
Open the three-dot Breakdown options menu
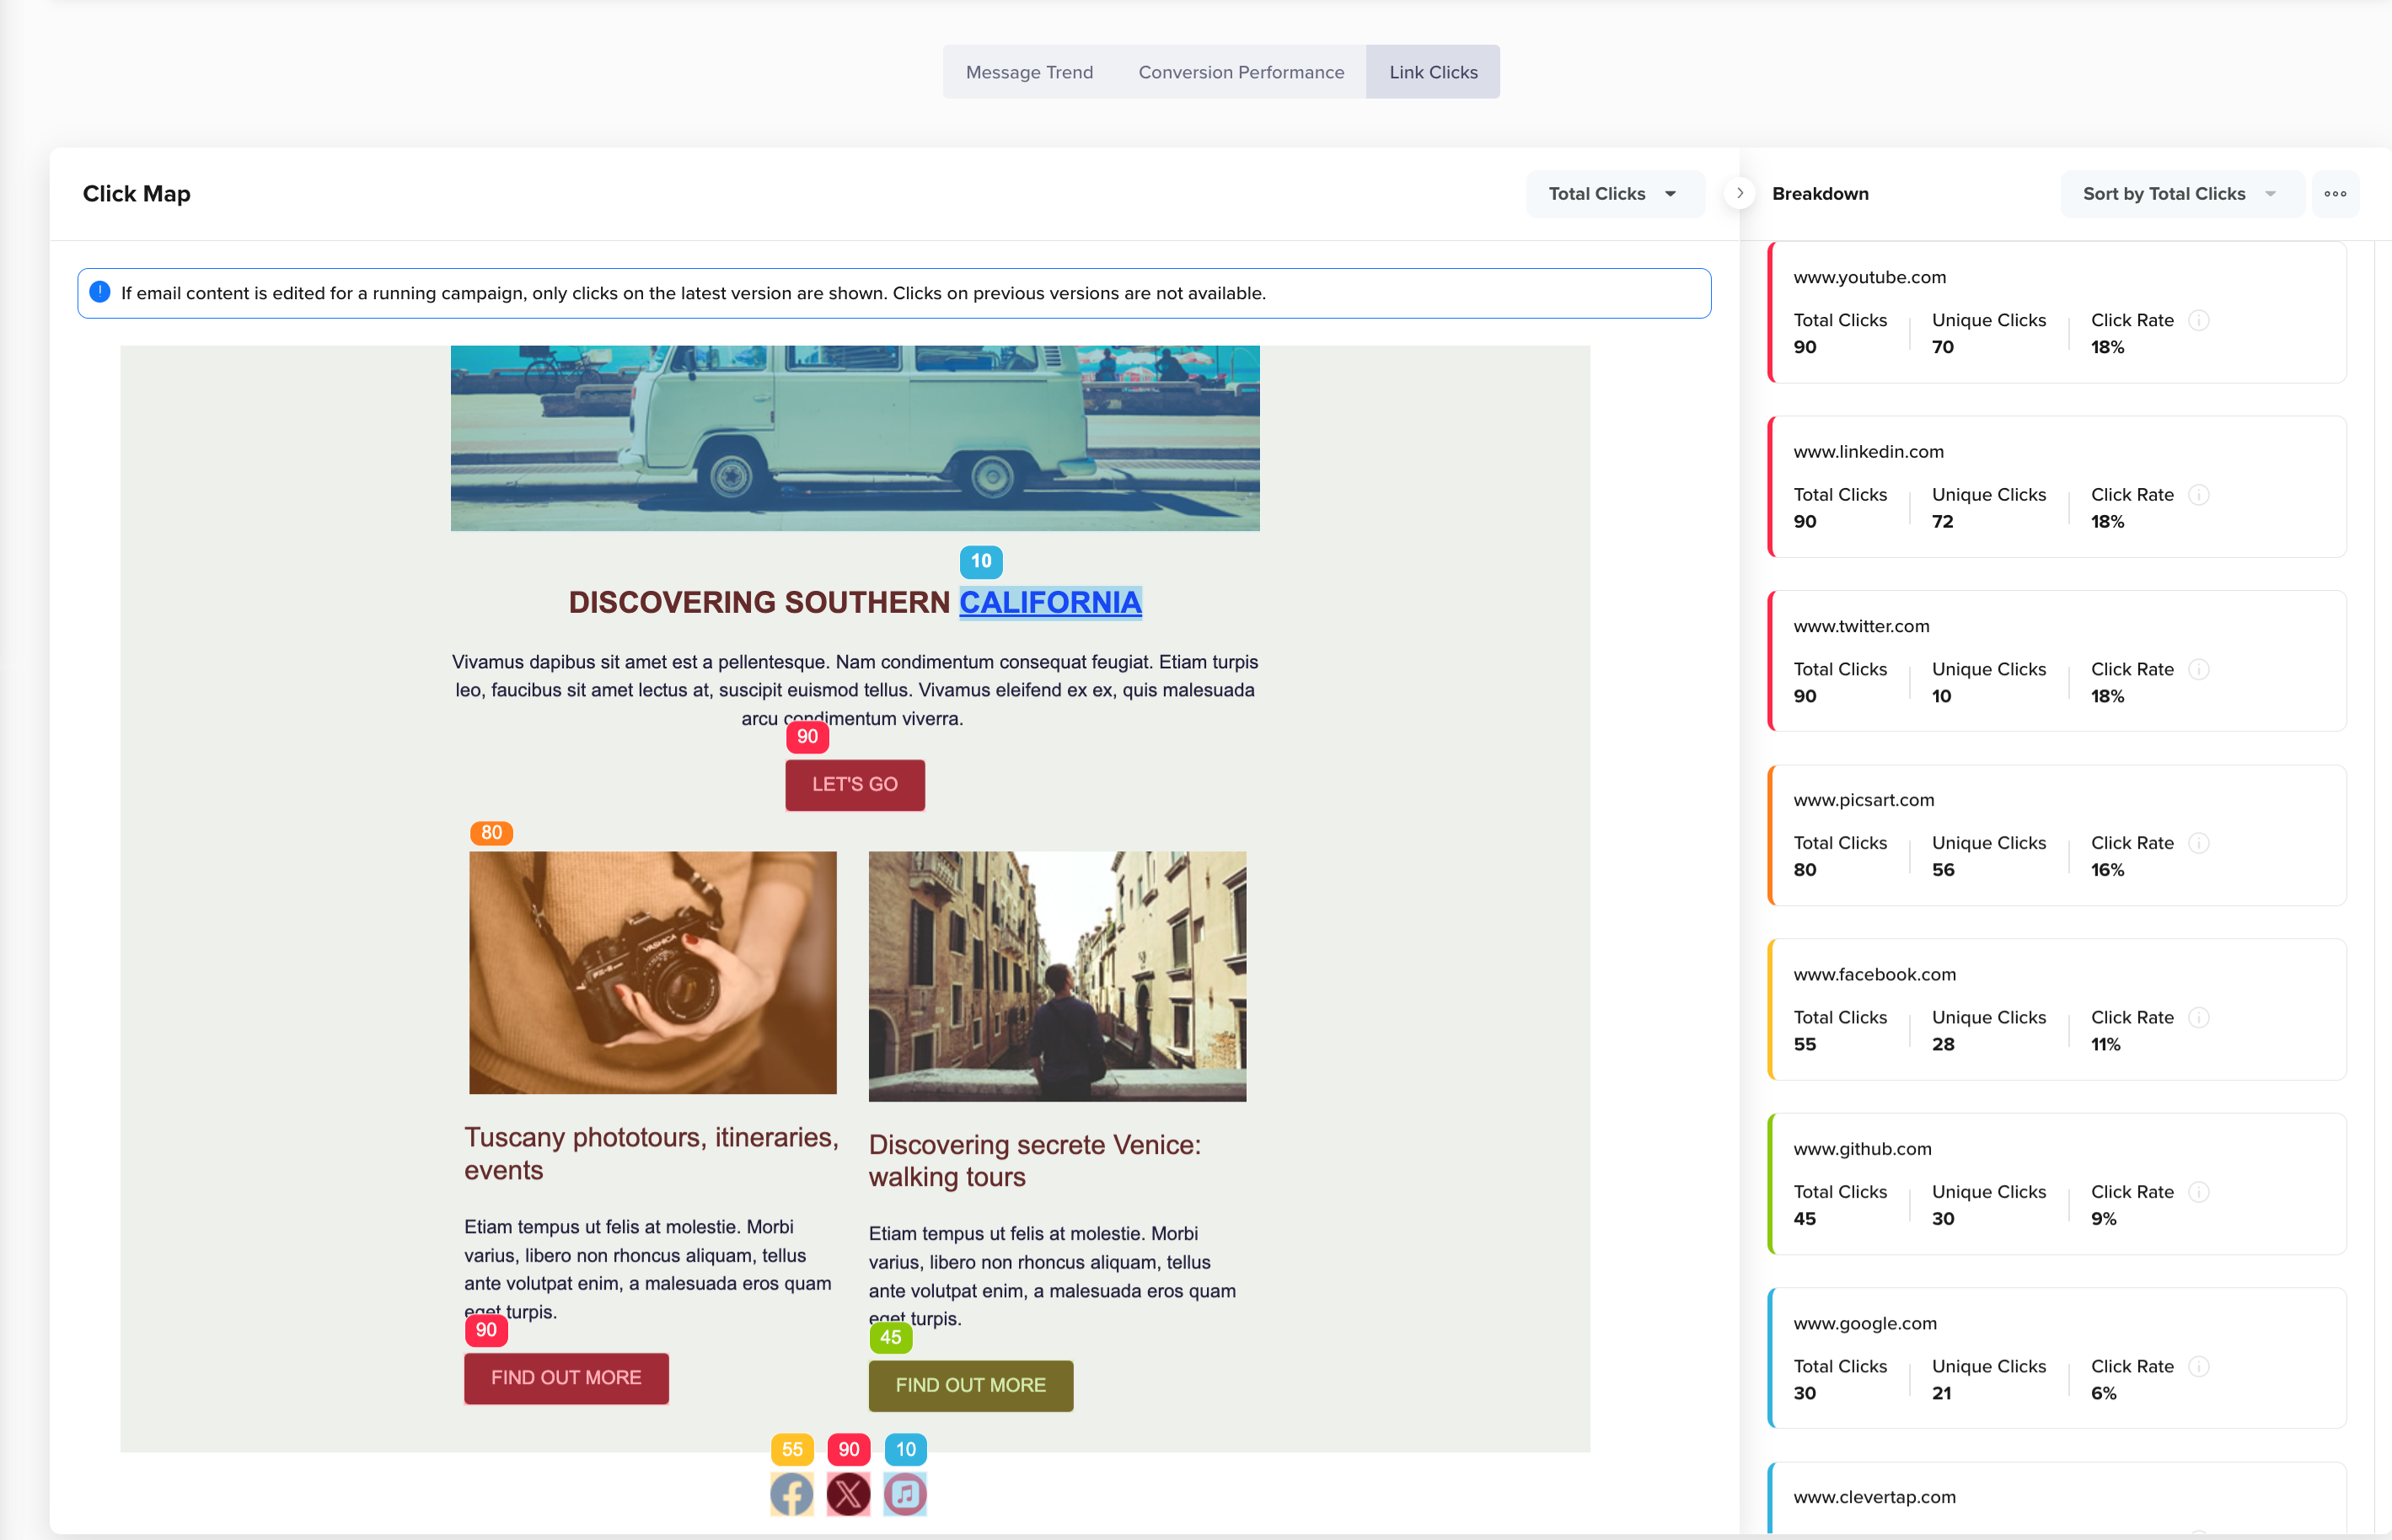tap(2335, 194)
